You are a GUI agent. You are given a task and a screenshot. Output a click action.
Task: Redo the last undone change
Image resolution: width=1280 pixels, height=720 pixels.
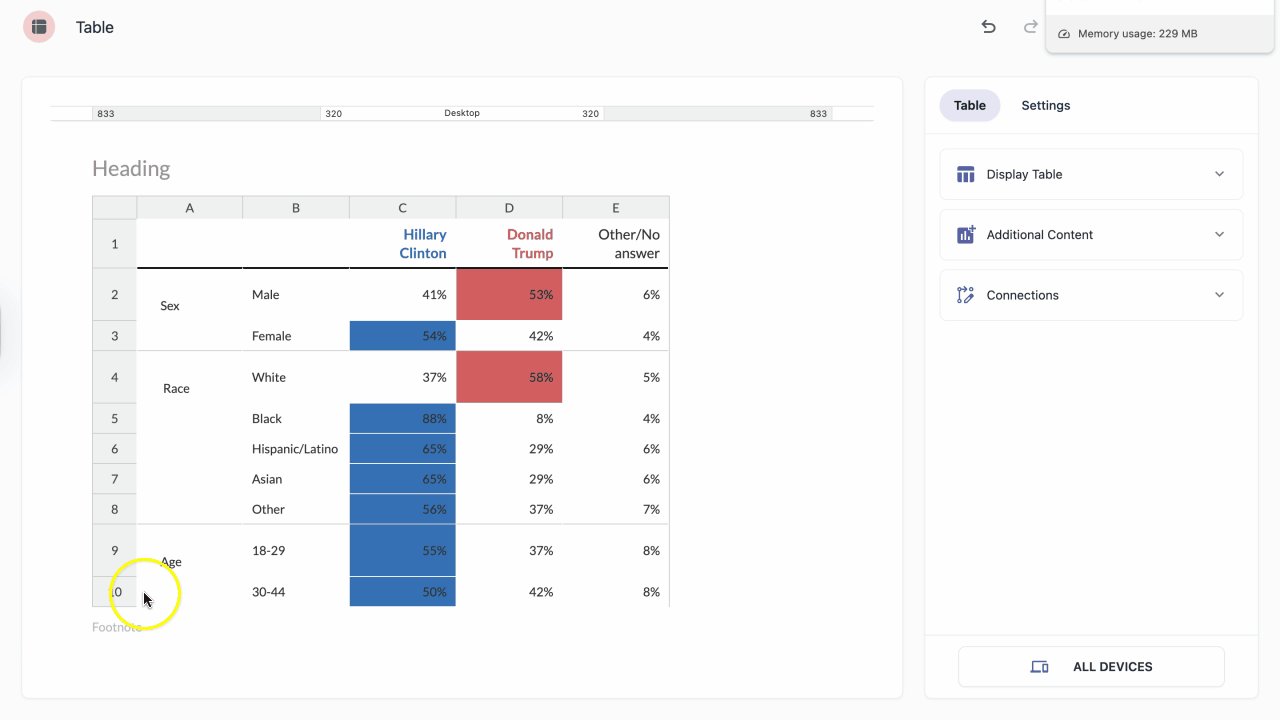[x=1030, y=27]
